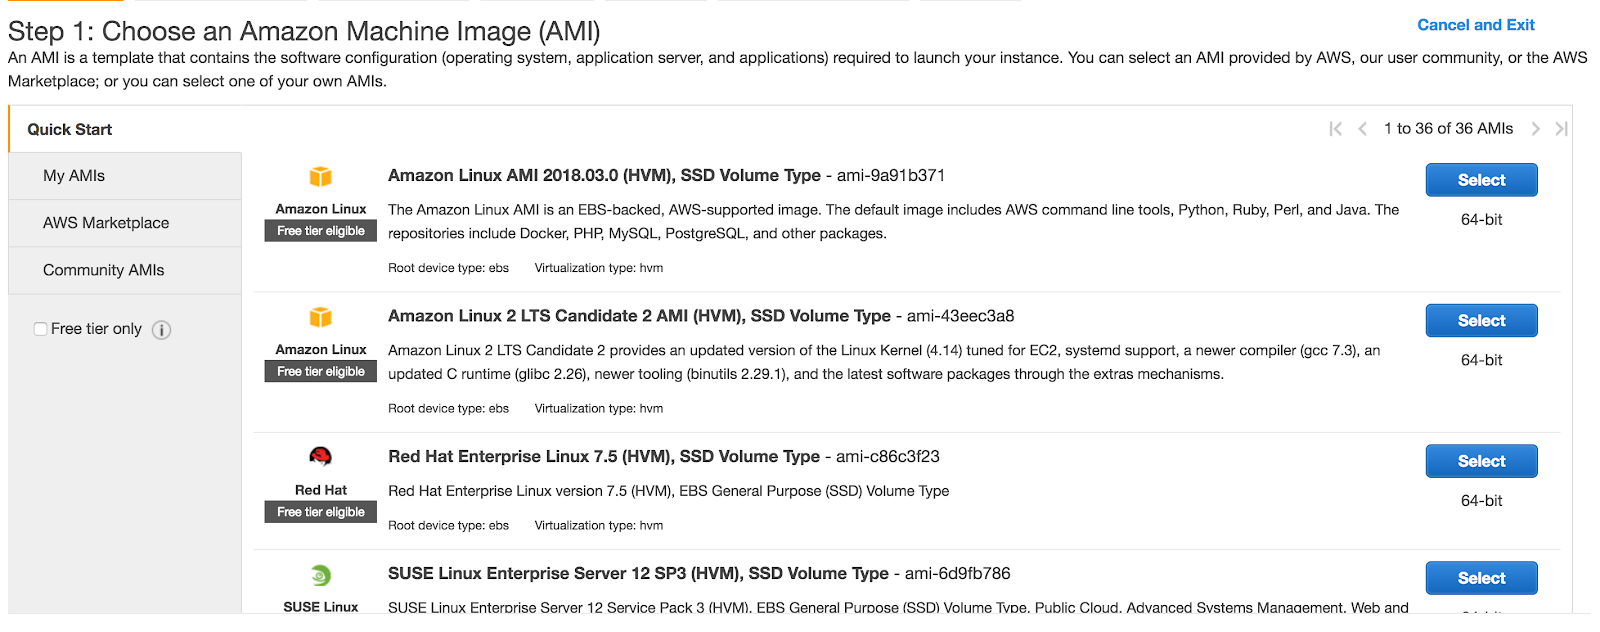The image size is (1600, 632).
Task: Enable the Free tier only checkbox
Action: pos(40,329)
